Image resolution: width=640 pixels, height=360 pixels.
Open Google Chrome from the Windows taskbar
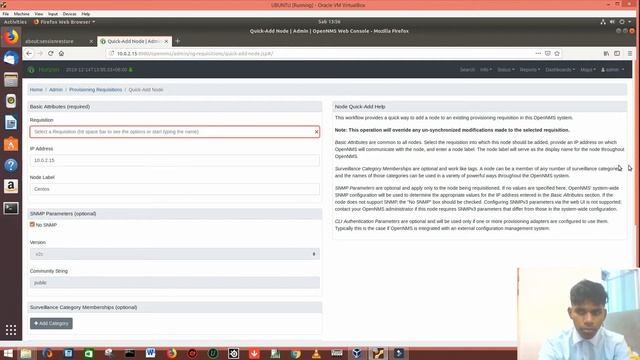click(296, 353)
